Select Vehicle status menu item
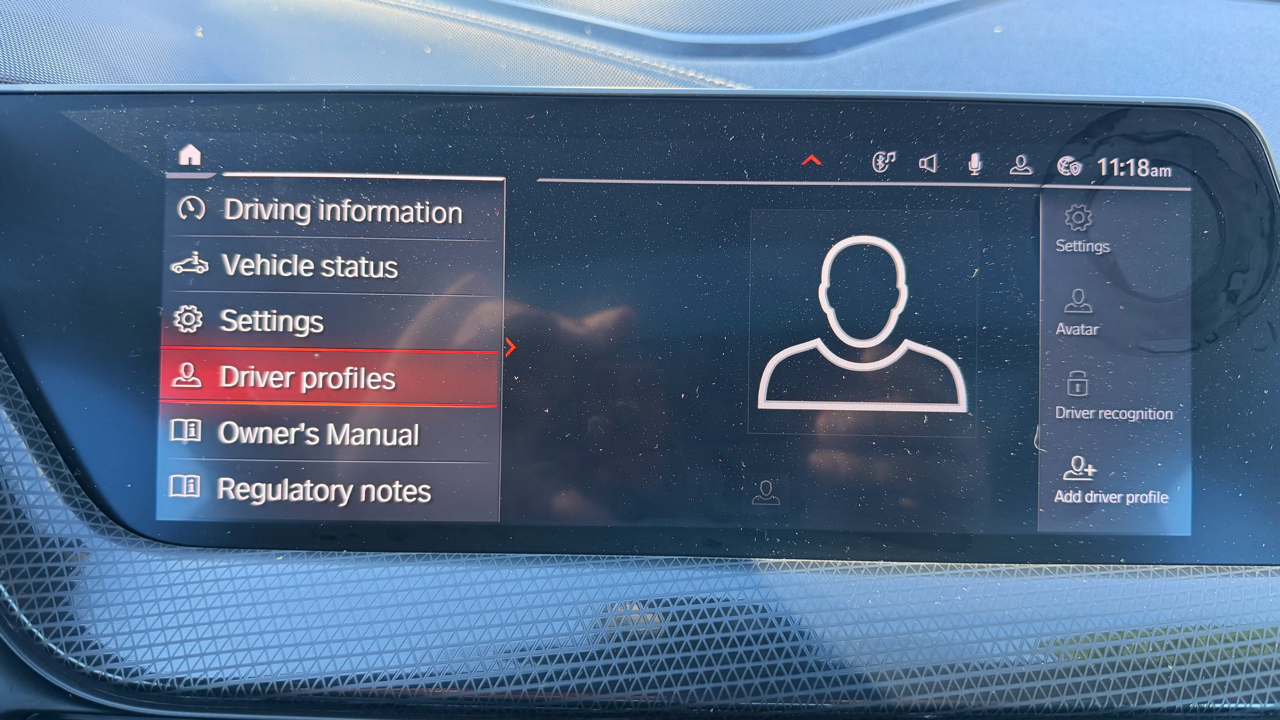The image size is (1280, 720). point(309,266)
